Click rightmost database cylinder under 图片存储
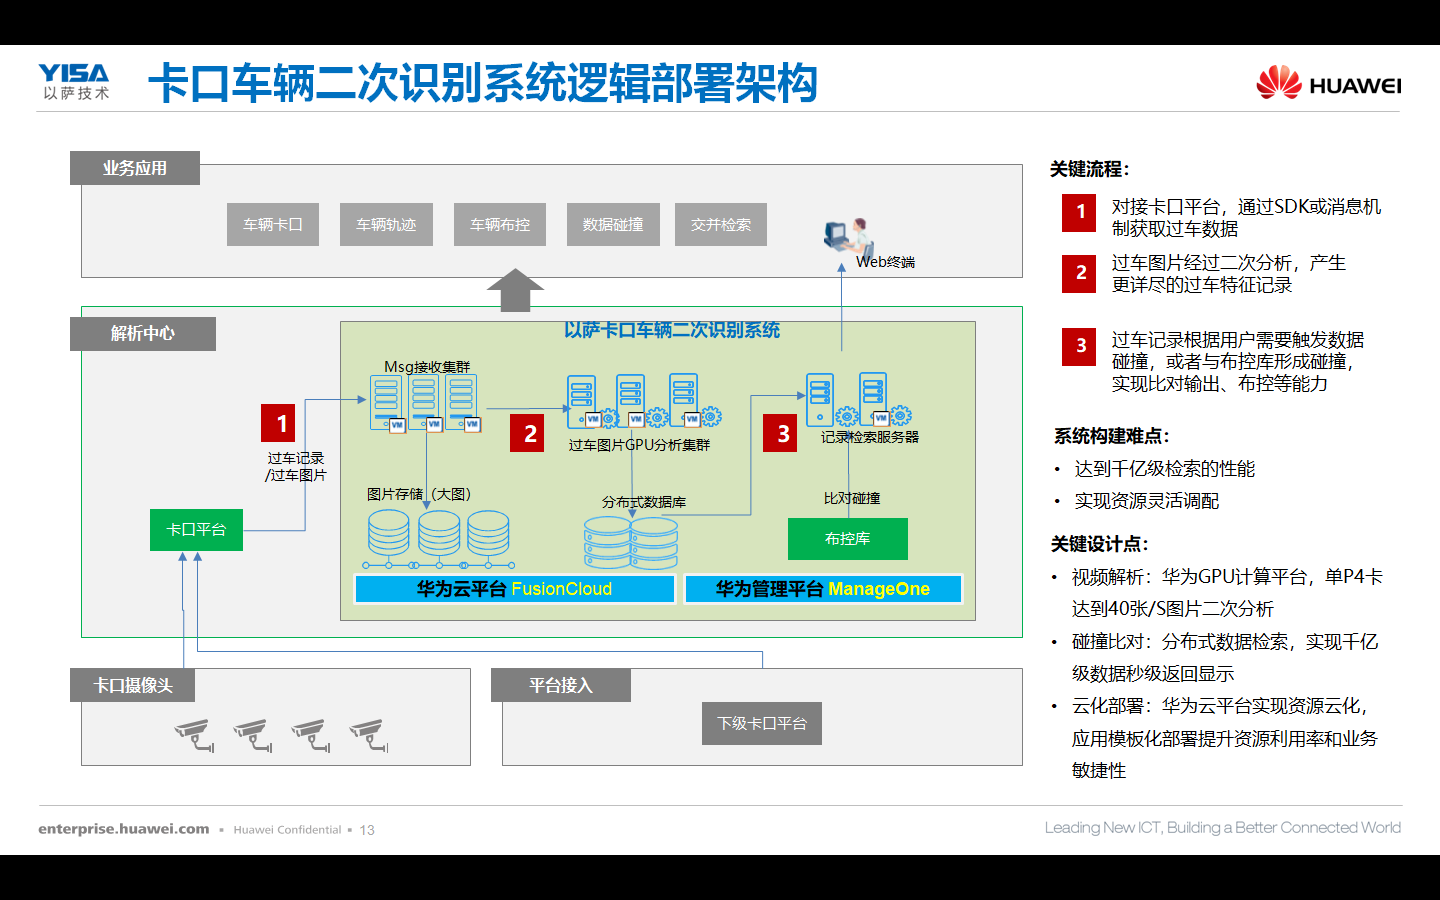This screenshot has height=900, width=1440. tap(488, 534)
